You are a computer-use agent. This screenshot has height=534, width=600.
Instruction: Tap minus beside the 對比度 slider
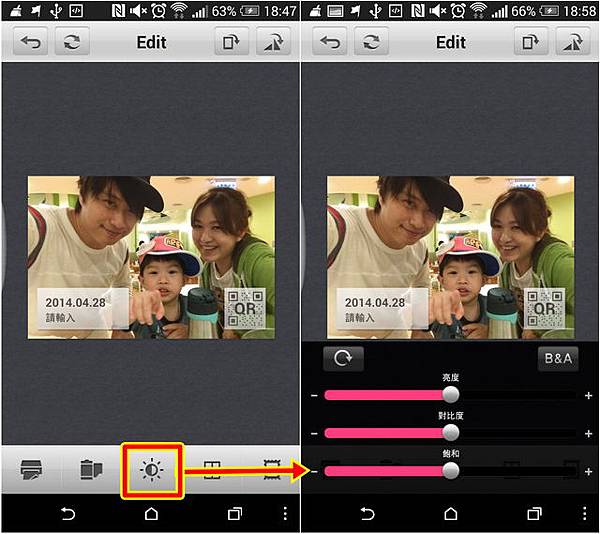tap(314, 433)
